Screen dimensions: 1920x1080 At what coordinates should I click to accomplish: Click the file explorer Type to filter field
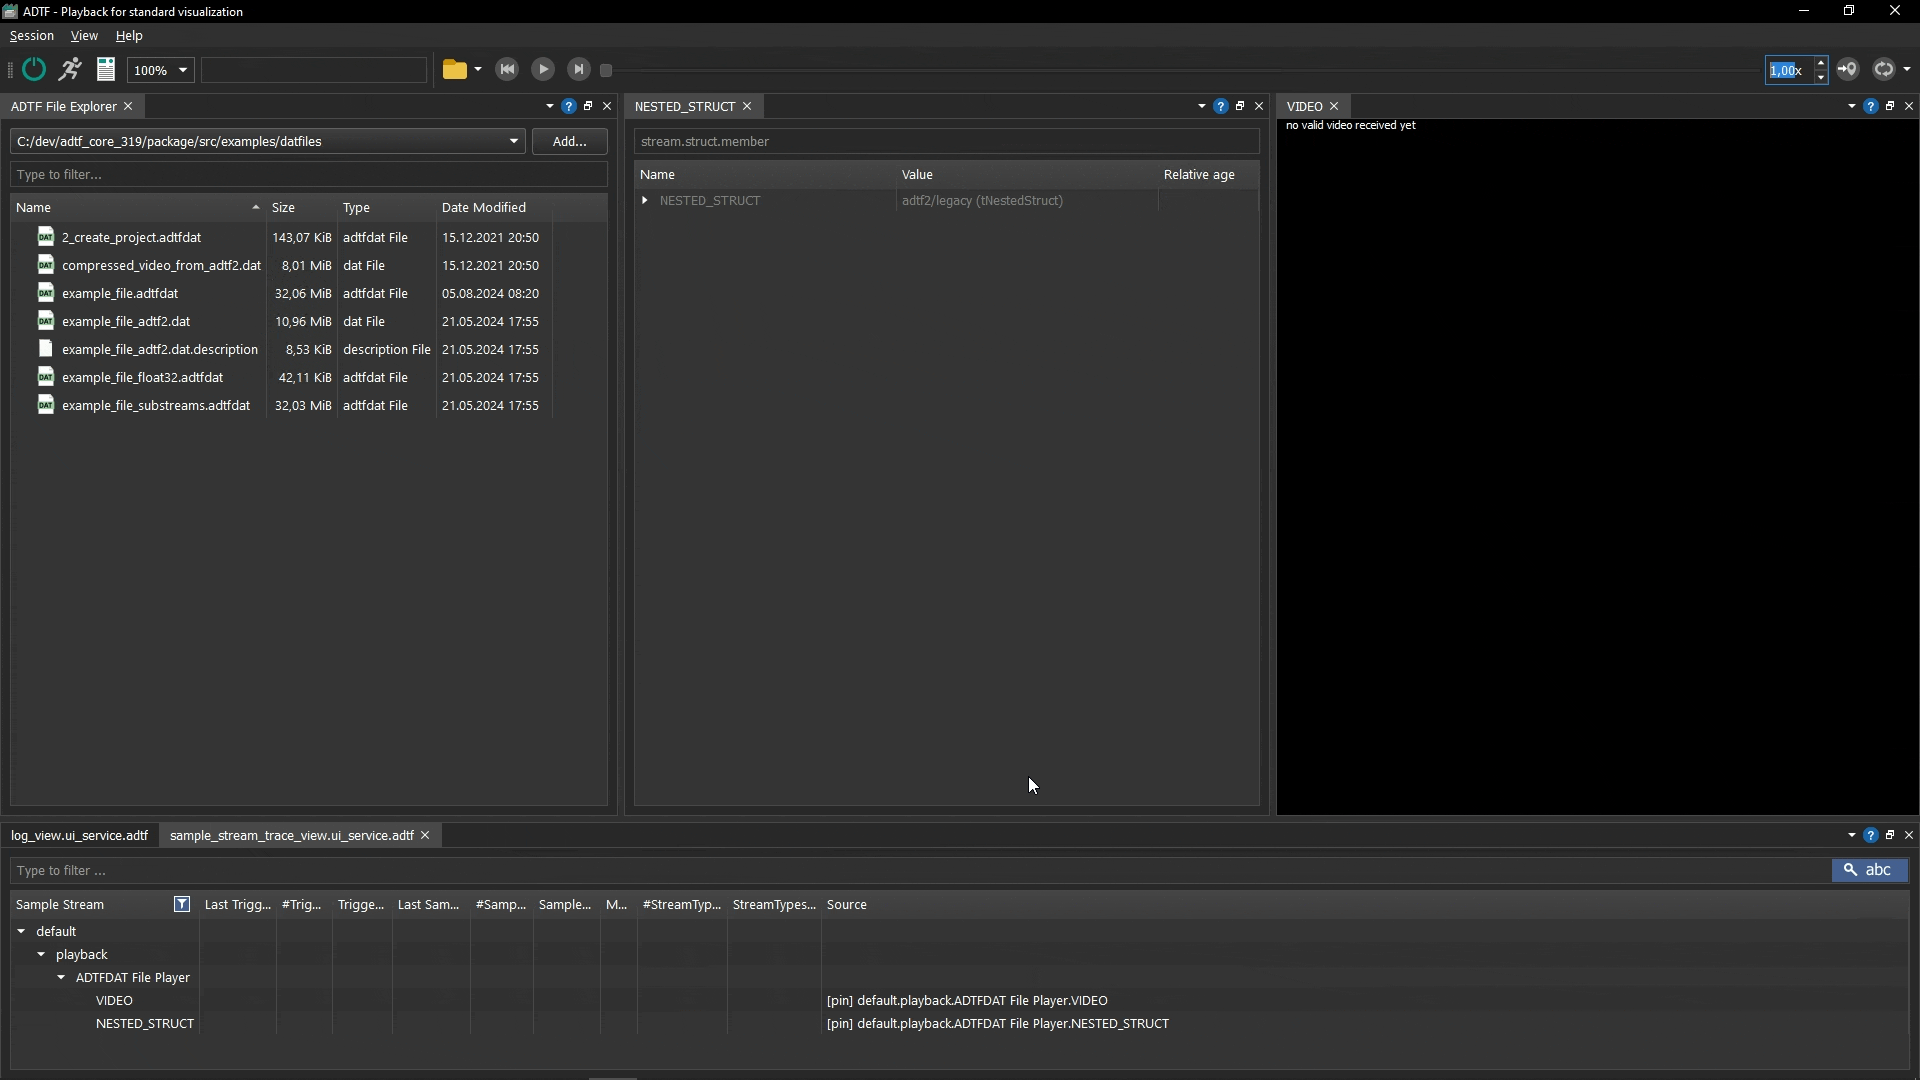(x=309, y=174)
